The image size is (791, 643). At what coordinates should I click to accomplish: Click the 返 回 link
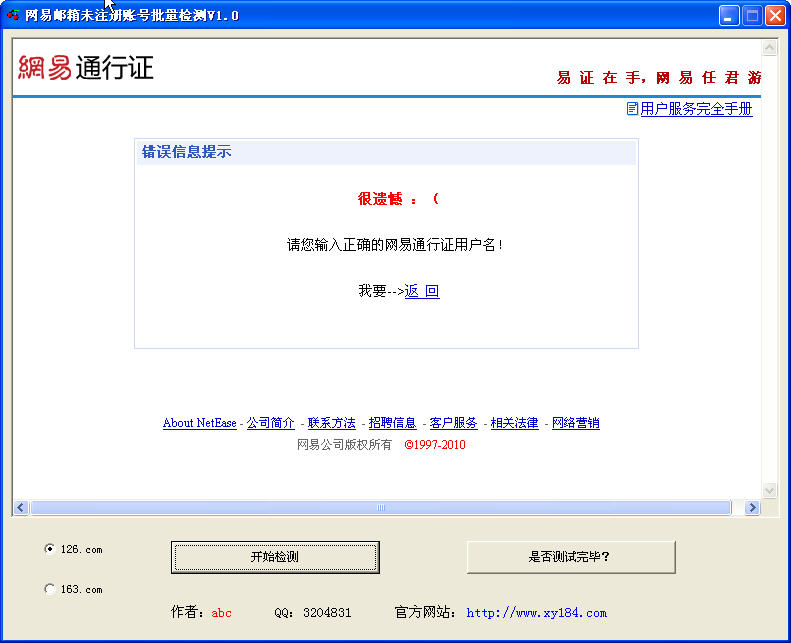click(x=422, y=291)
